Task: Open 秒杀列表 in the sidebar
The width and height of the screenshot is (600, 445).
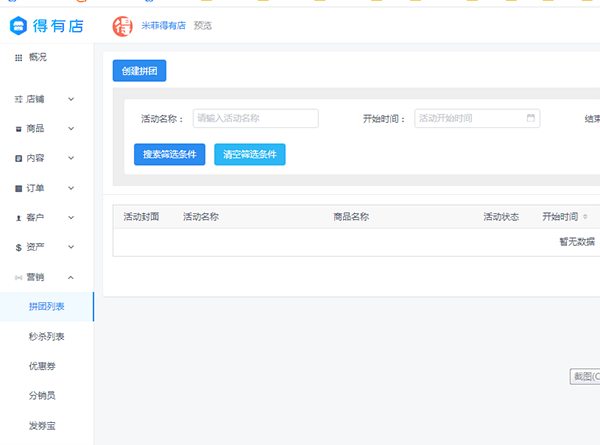Action: 47,336
